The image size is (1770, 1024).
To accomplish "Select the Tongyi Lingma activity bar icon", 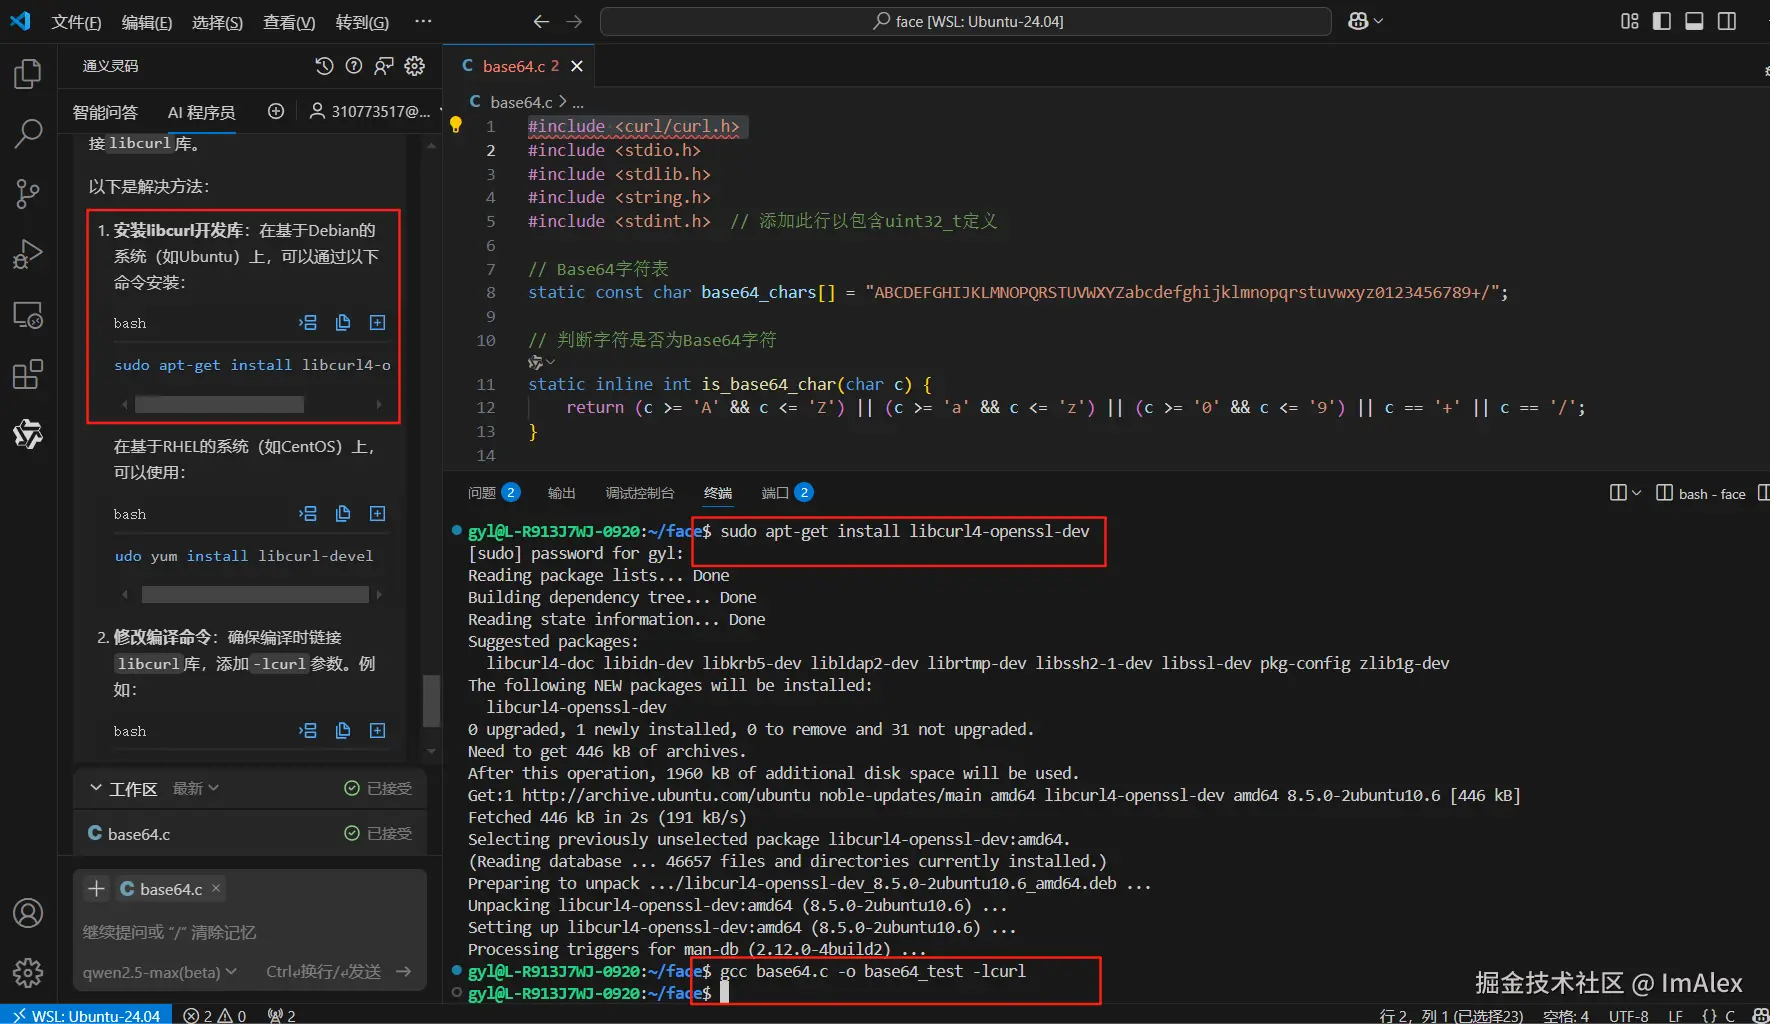I will click(28, 434).
